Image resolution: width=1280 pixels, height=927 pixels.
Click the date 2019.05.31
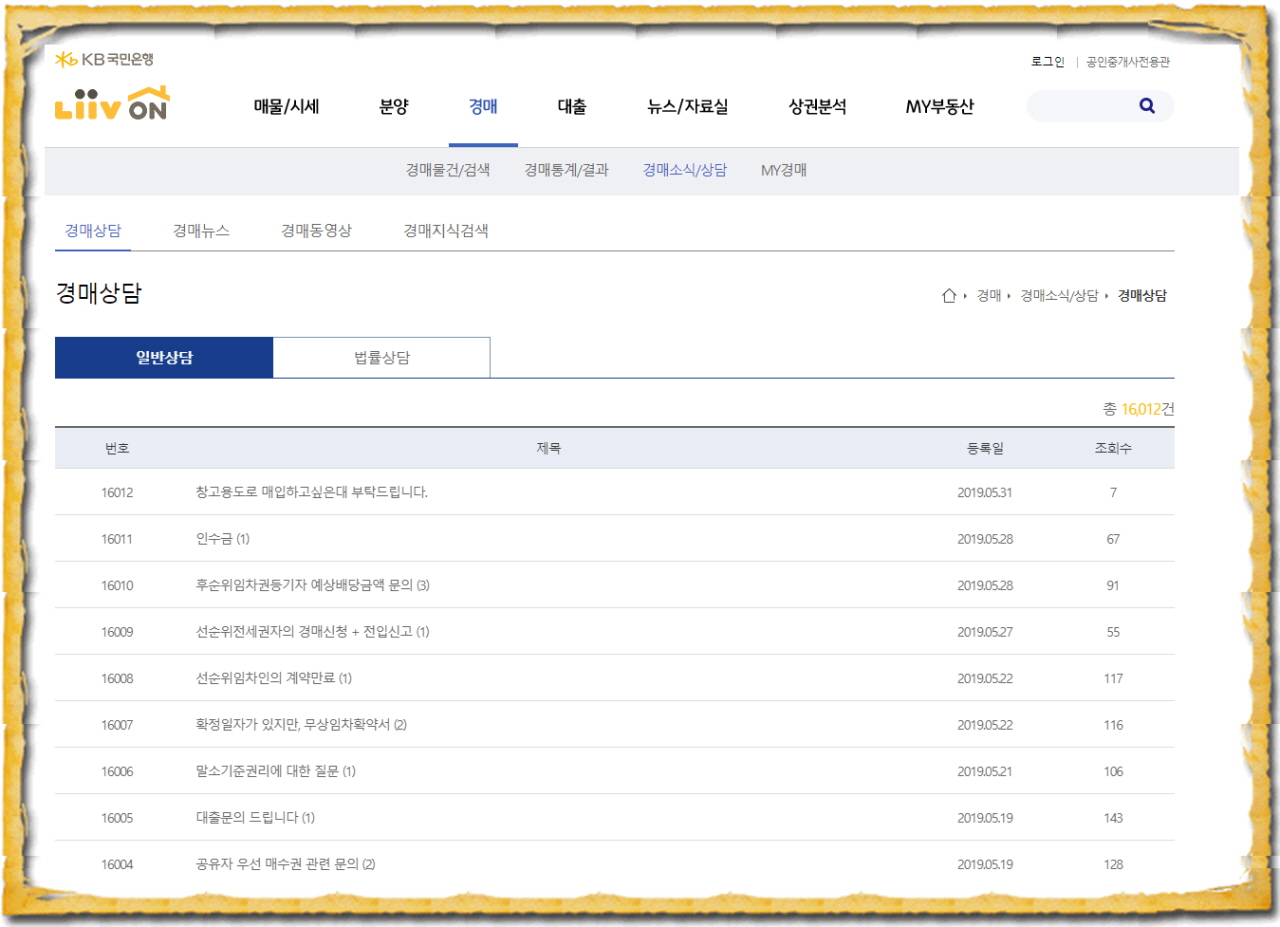985,493
